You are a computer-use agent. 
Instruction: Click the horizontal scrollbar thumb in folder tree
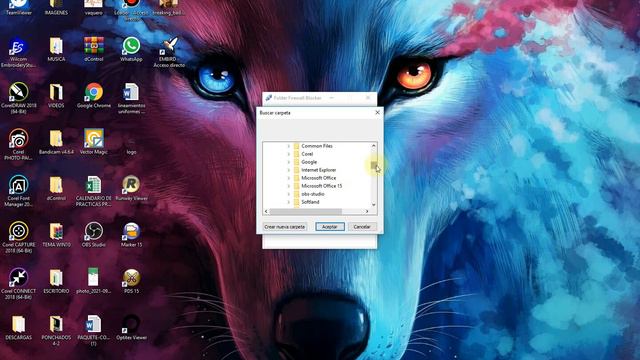click(305, 211)
